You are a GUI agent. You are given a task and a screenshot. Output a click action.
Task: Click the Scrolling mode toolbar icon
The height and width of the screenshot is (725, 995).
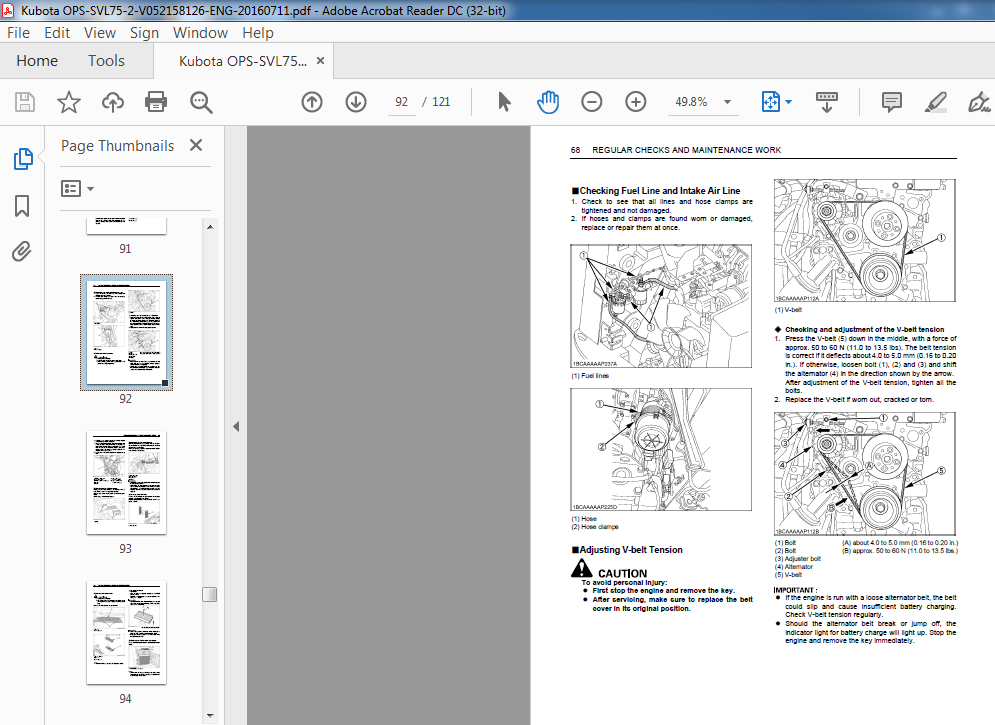[826, 102]
